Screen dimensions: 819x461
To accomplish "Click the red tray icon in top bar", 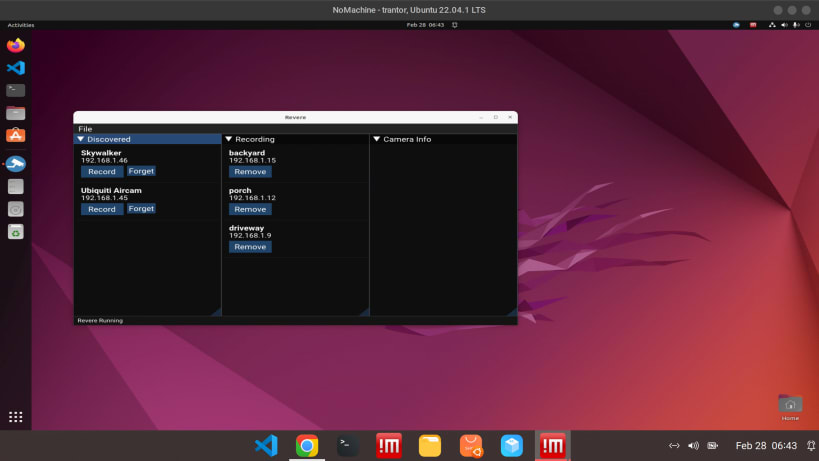I will point(753,25).
